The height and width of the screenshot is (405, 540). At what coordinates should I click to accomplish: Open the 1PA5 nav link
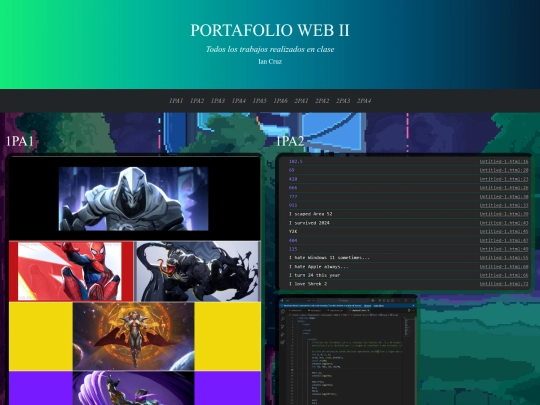point(259,101)
